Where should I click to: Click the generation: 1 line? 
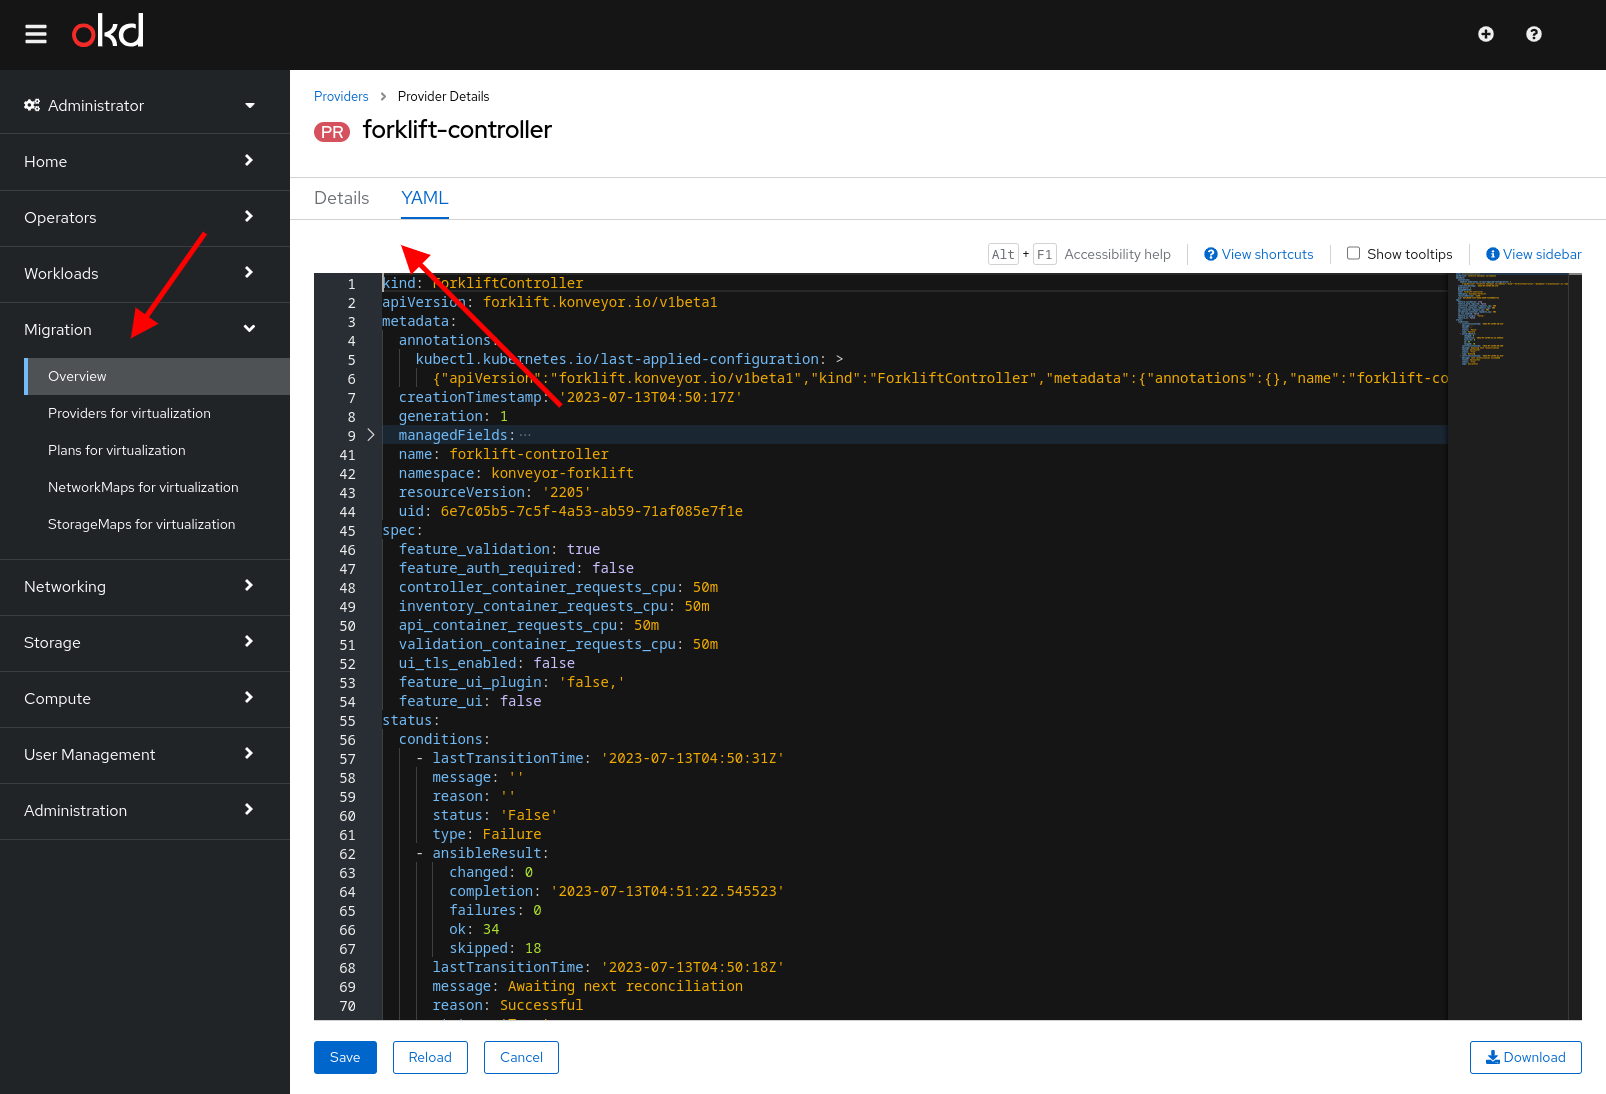[x=453, y=416]
